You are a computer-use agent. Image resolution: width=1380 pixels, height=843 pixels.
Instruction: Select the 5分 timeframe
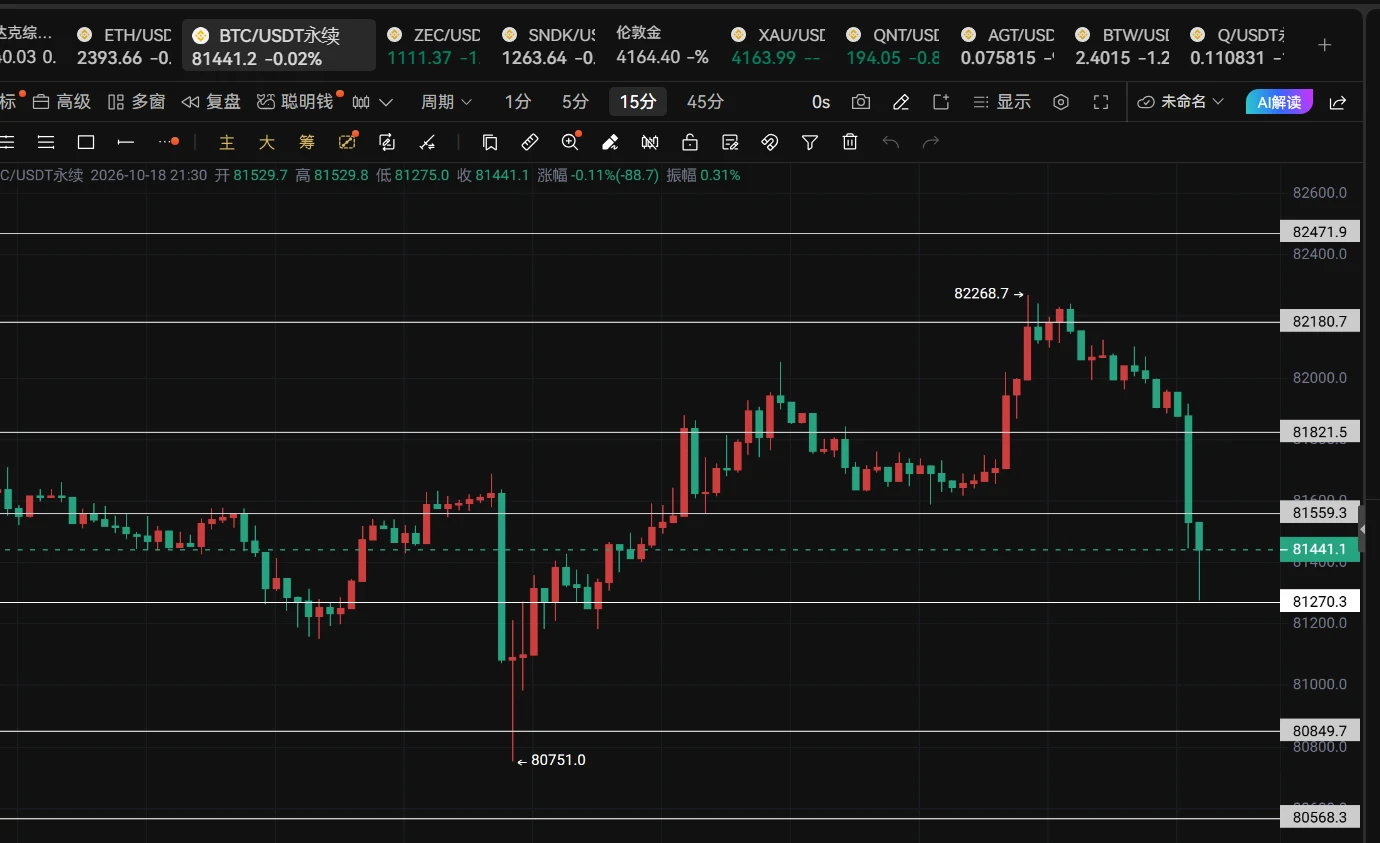[x=575, y=102]
